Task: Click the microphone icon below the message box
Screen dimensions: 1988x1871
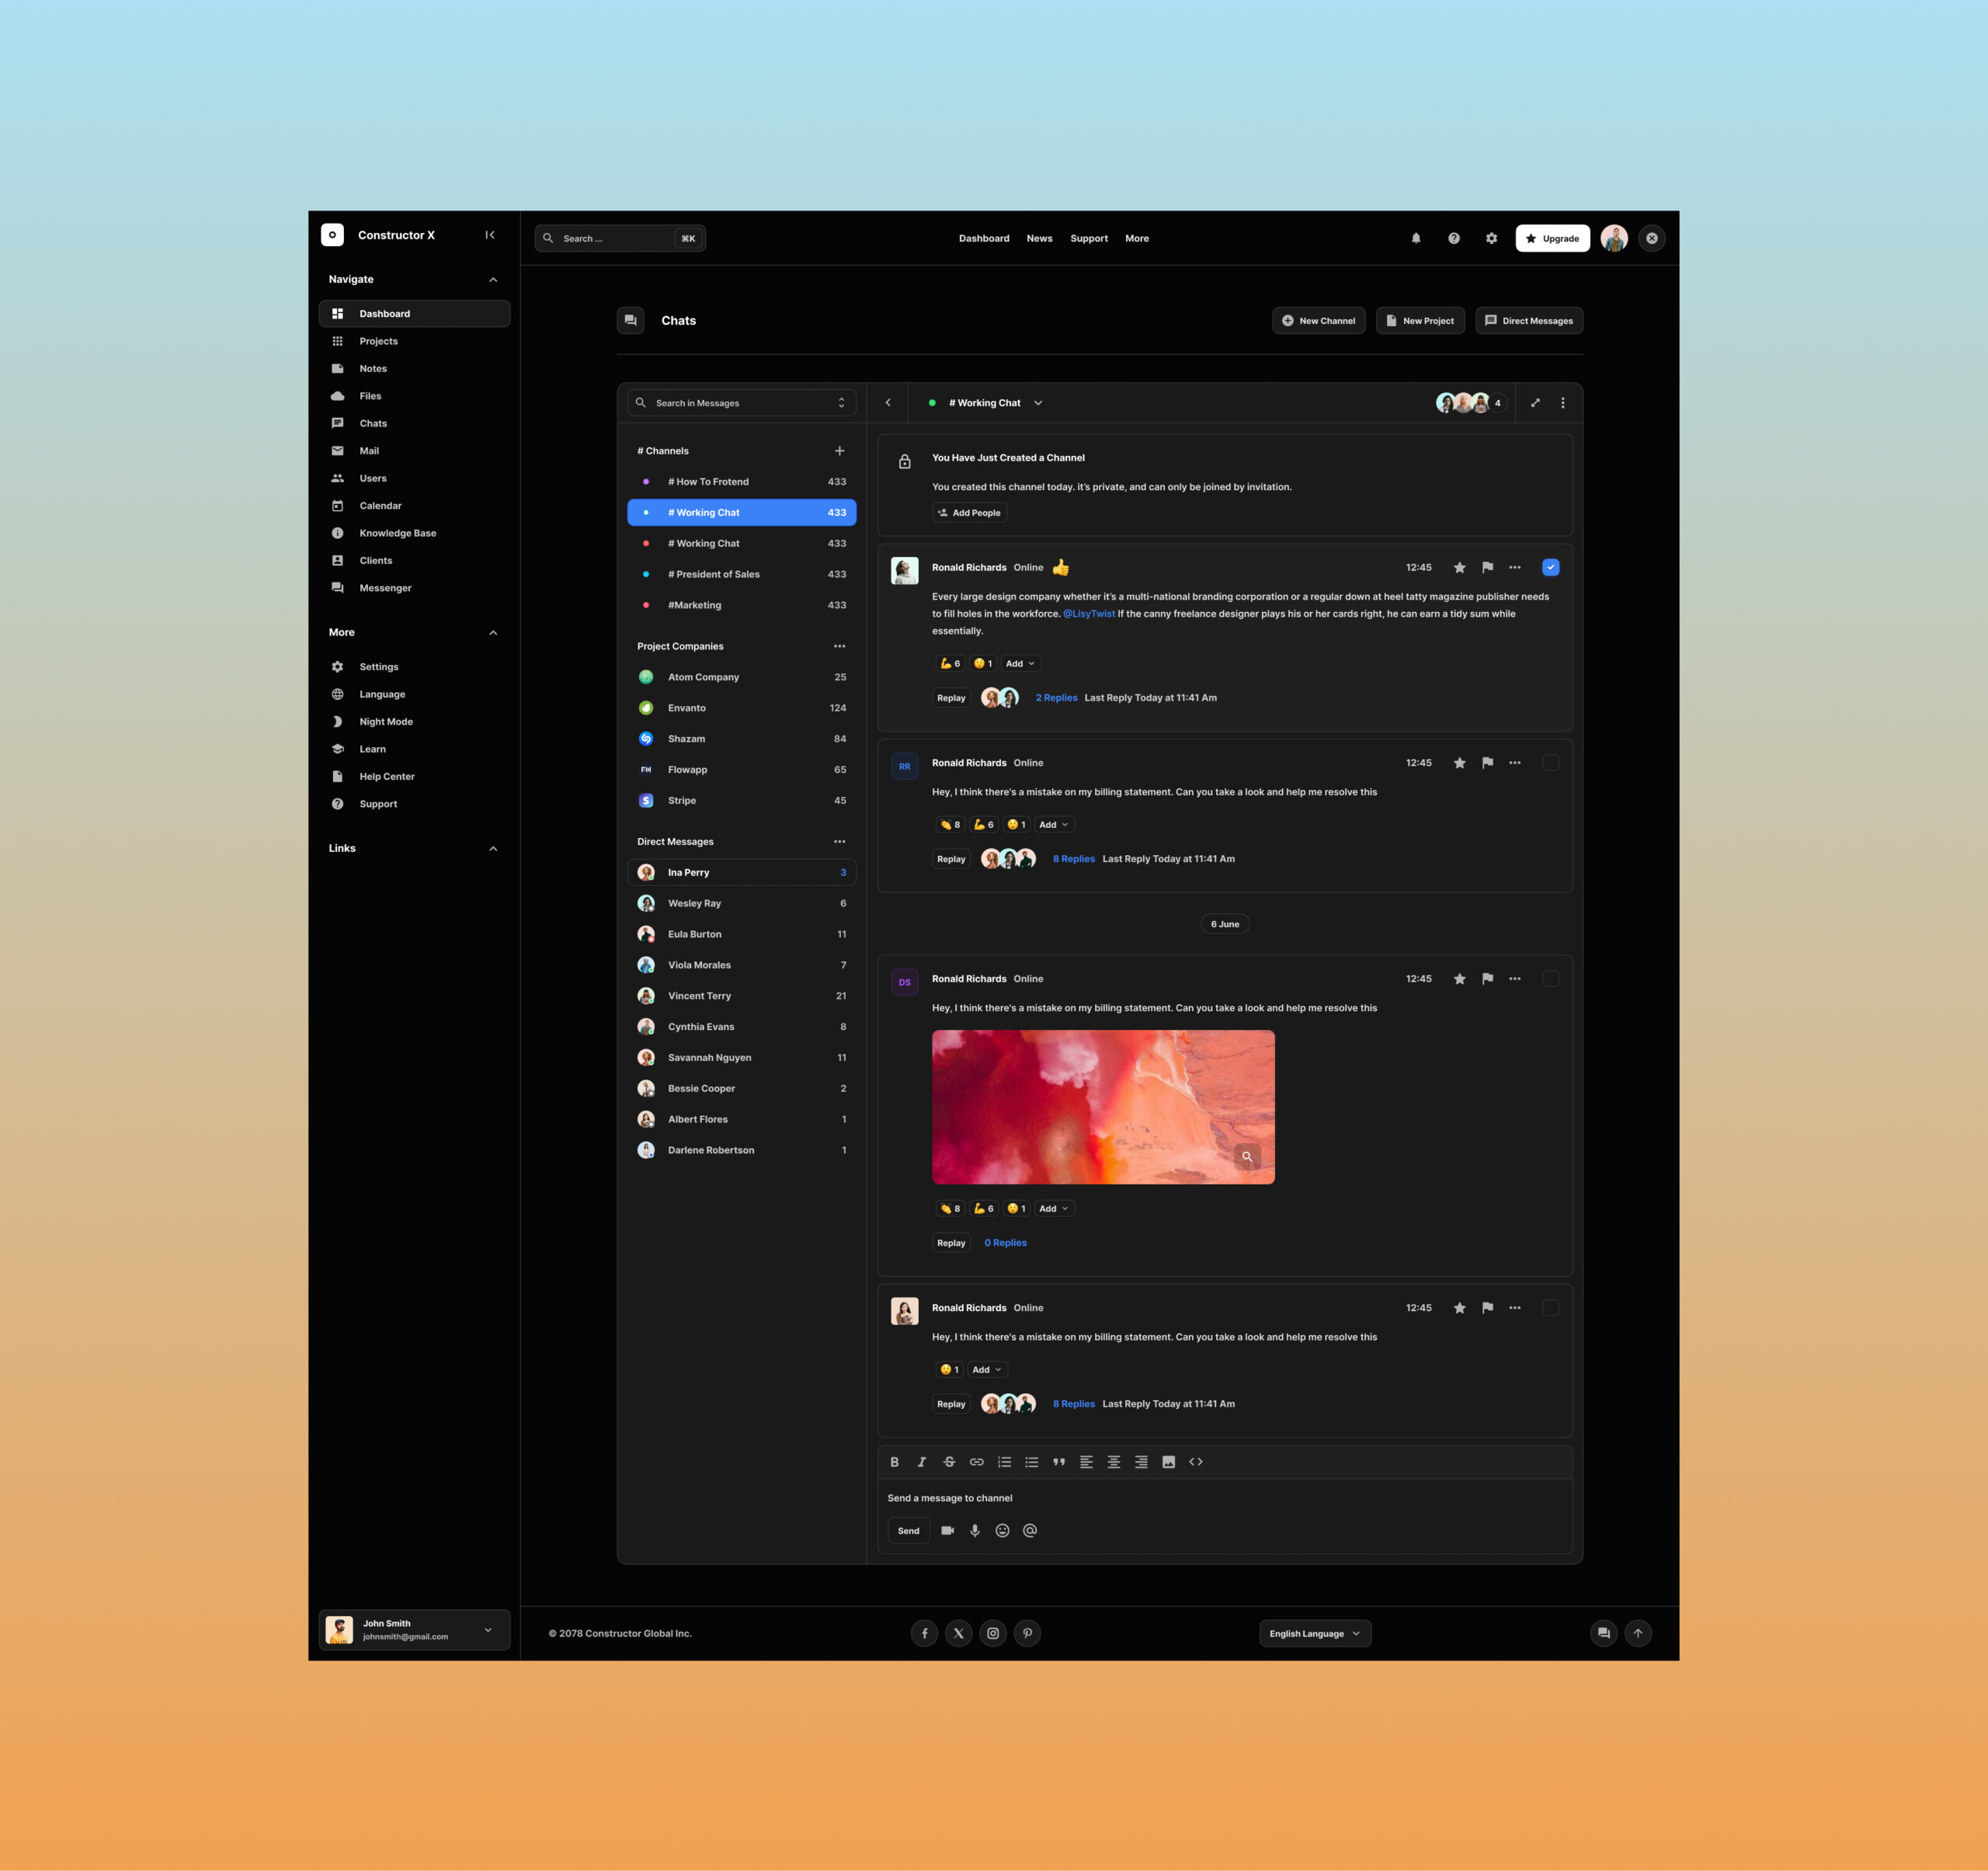Action: (x=975, y=1530)
